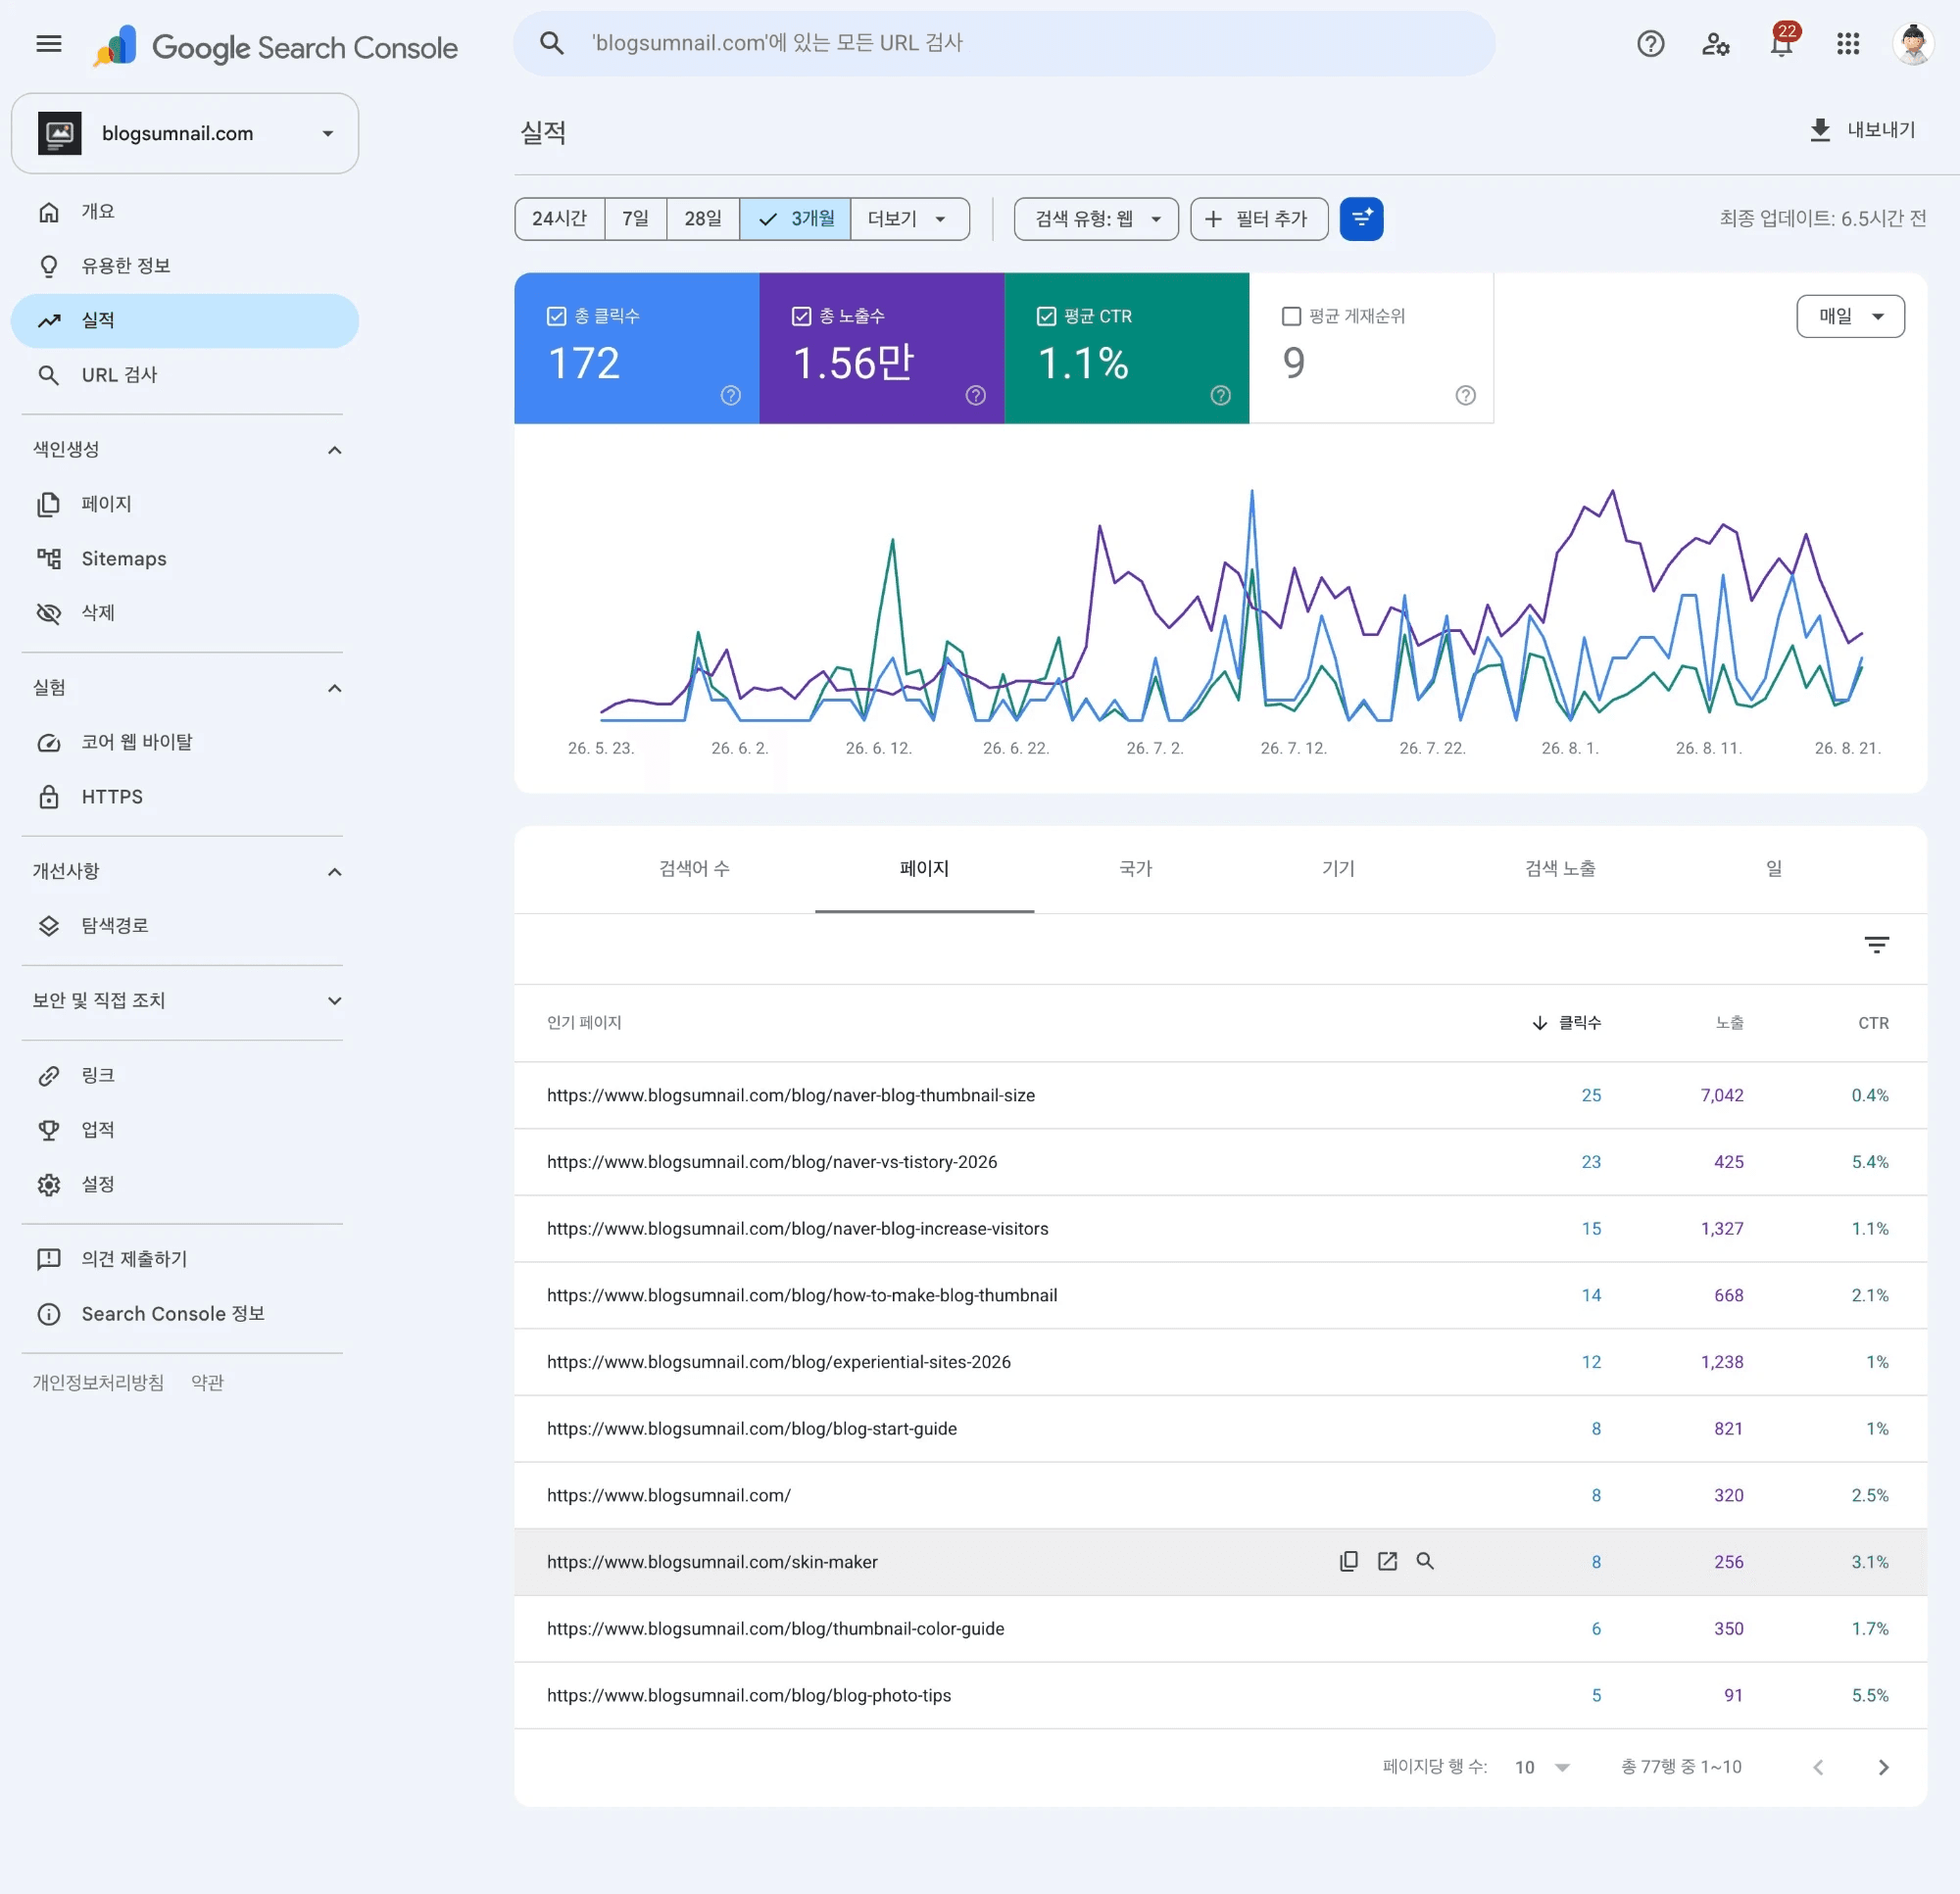The width and height of the screenshot is (1960, 1894).
Task: Switch to the 검색어 수 tab
Action: pyautogui.click(x=694, y=868)
